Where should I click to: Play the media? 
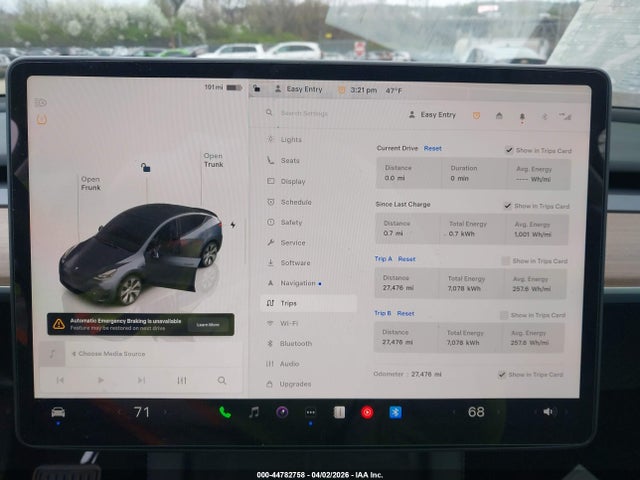(x=100, y=380)
